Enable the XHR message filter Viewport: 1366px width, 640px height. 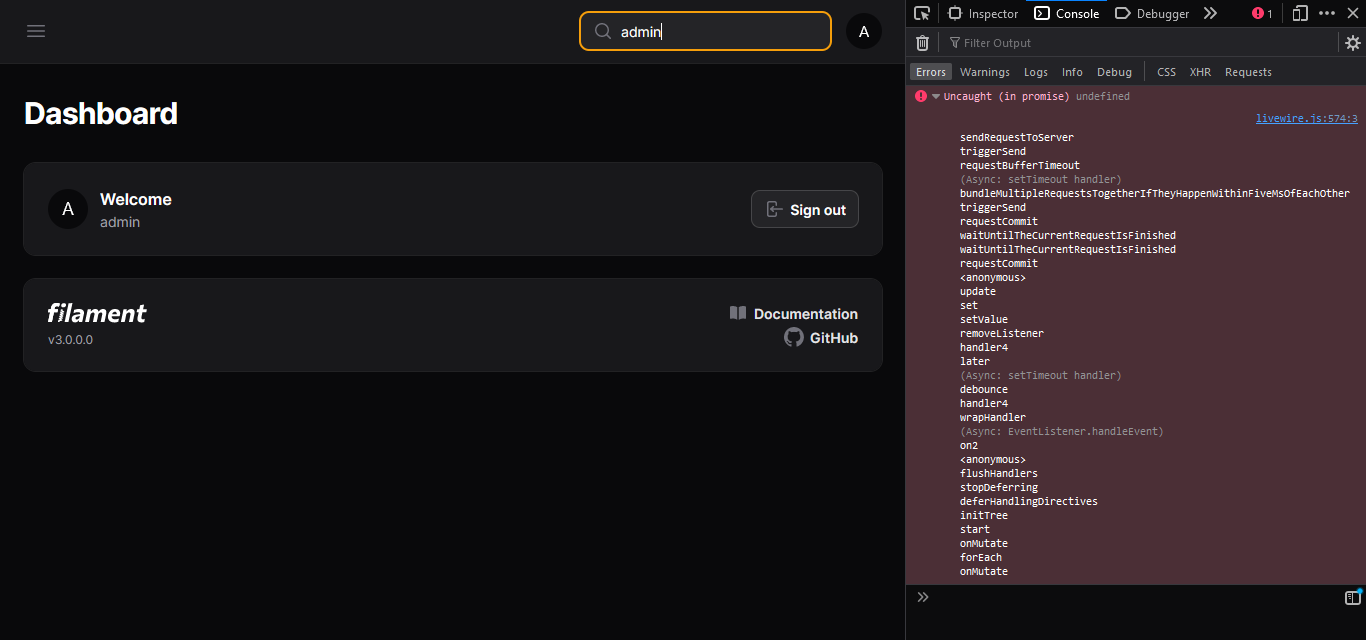point(1200,71)
